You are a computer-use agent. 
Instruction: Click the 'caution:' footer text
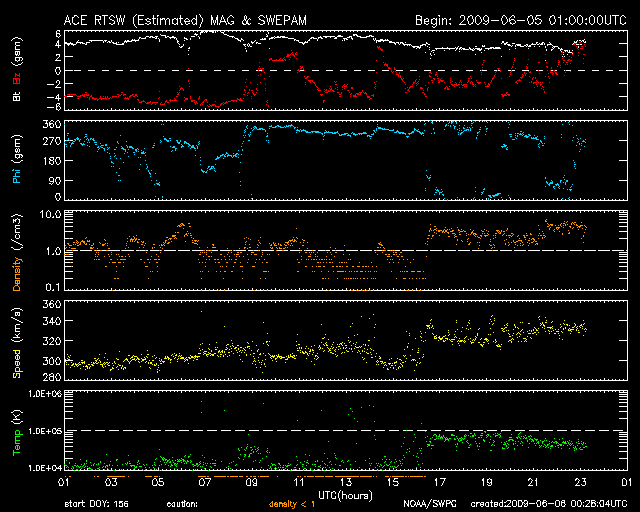click(182, 504)
